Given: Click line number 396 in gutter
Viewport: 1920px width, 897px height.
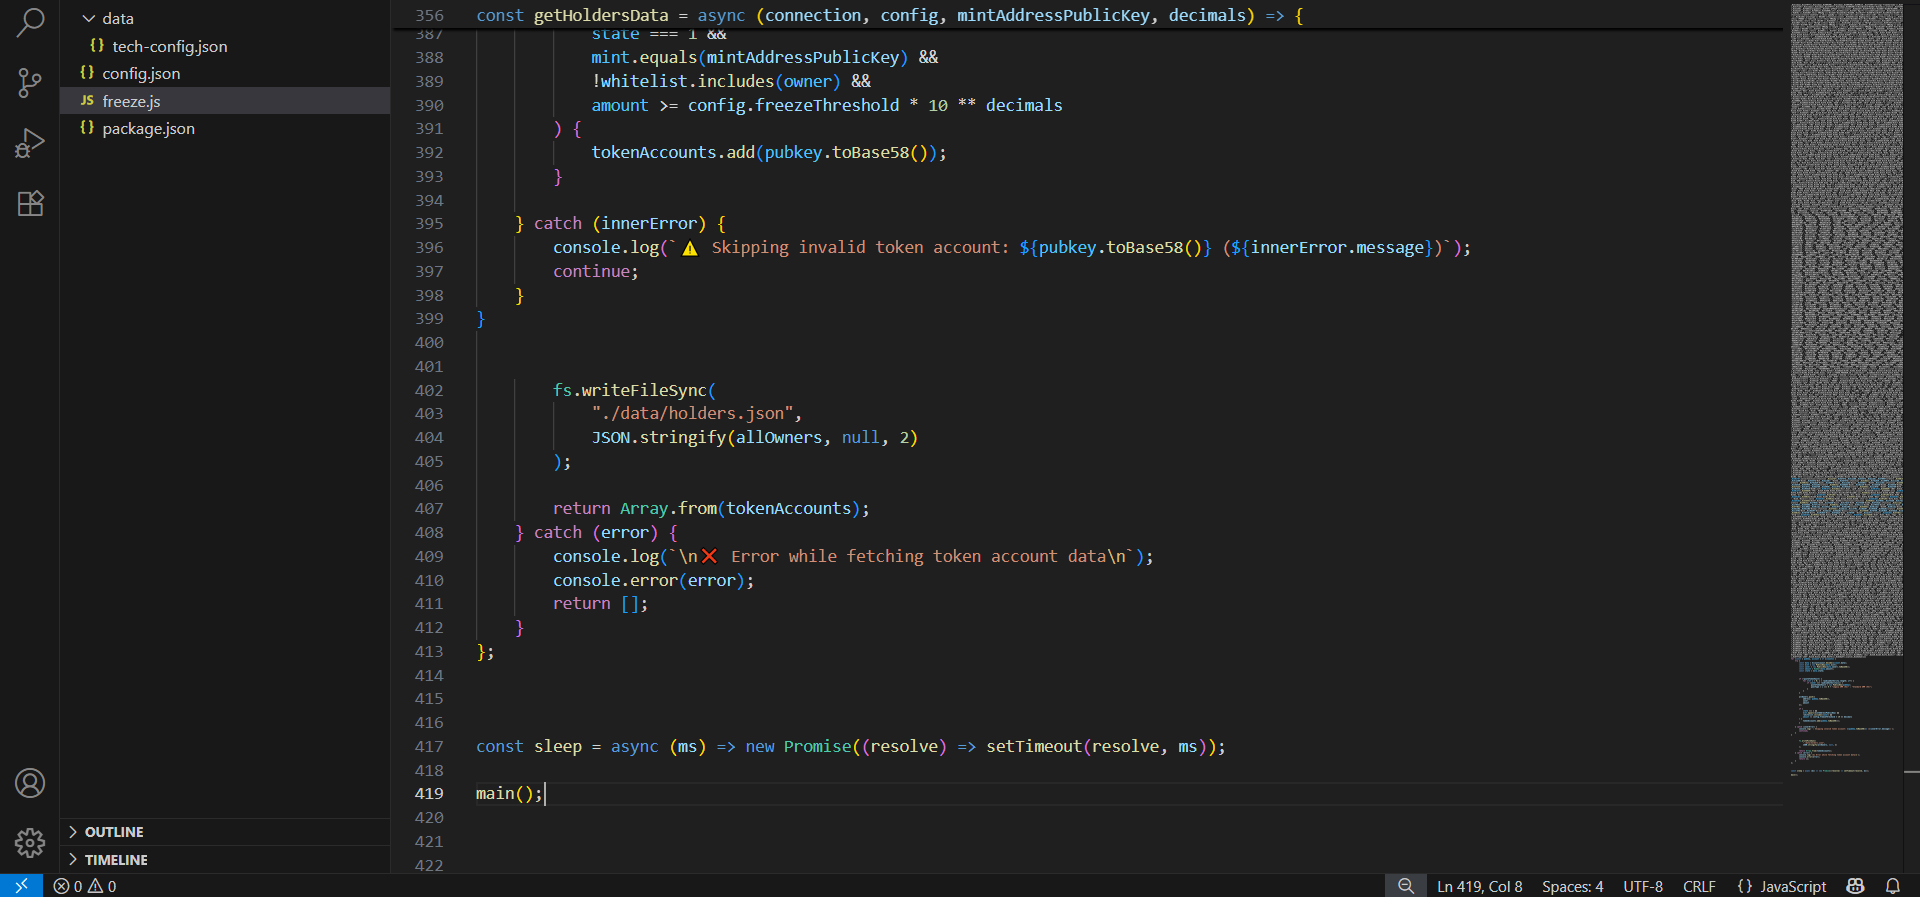Looking at the screenshot, I should coord(429,247).
